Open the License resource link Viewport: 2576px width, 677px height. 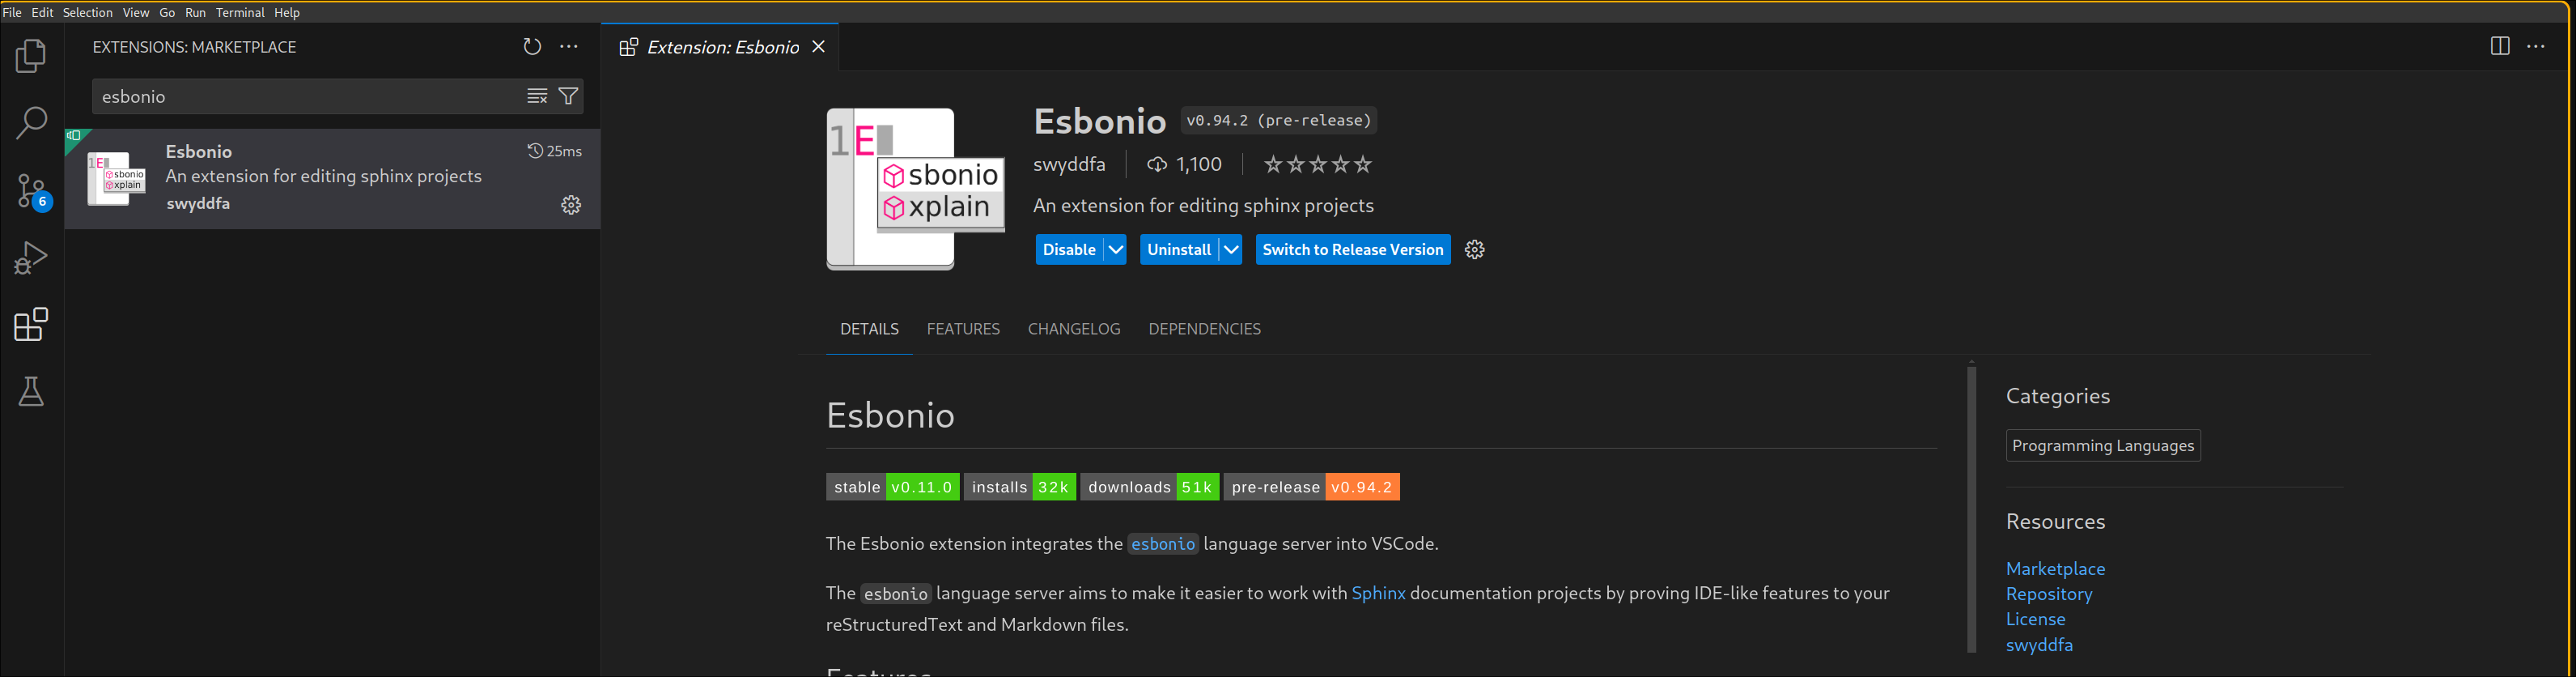click(2035, 619)
